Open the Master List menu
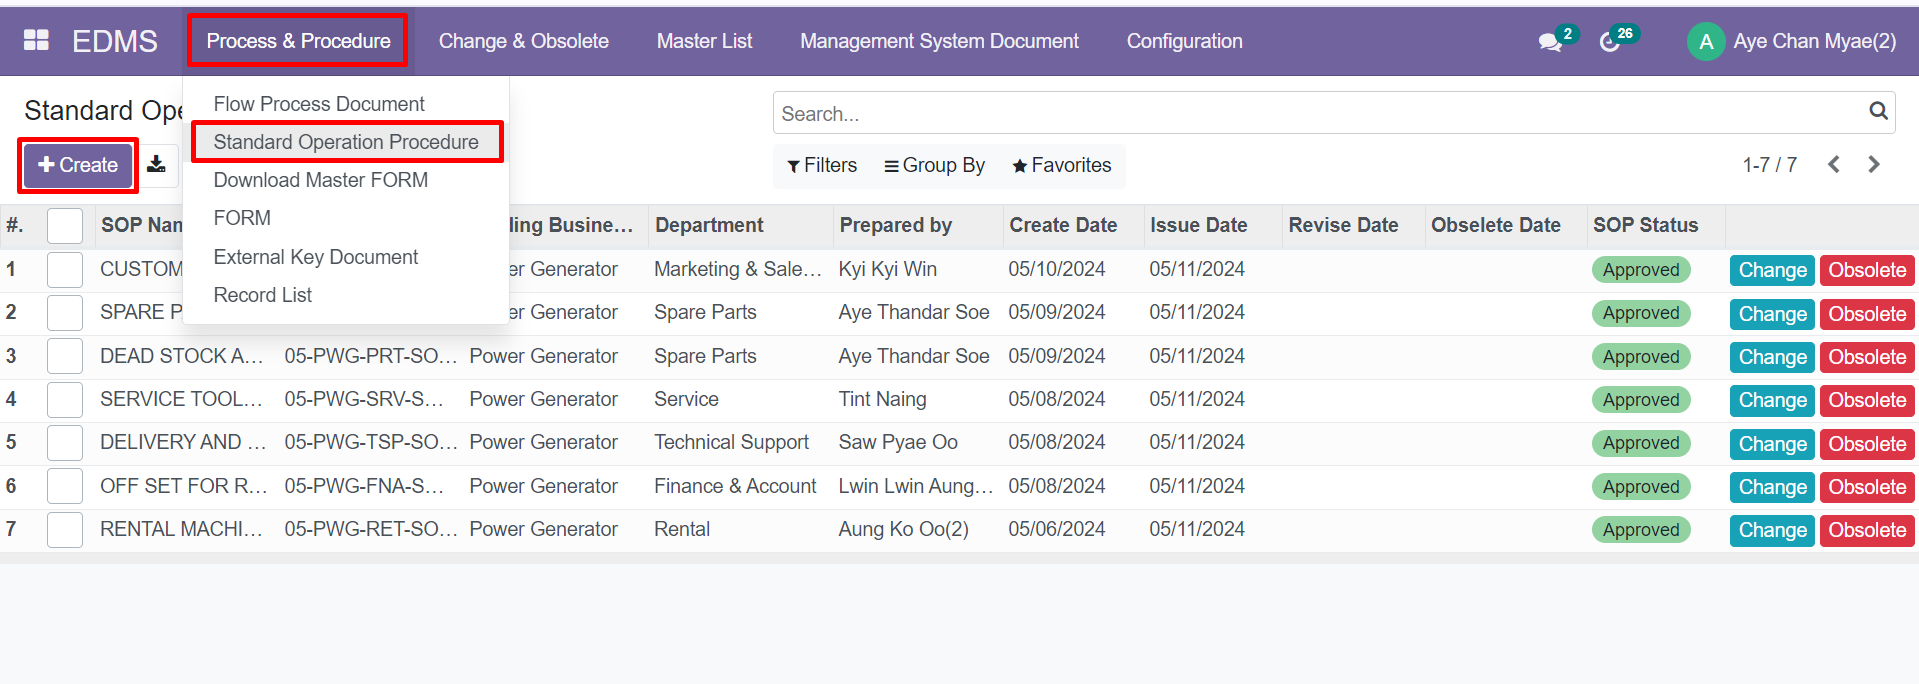The image size is (1919, 684). click(x=704, y=41)
